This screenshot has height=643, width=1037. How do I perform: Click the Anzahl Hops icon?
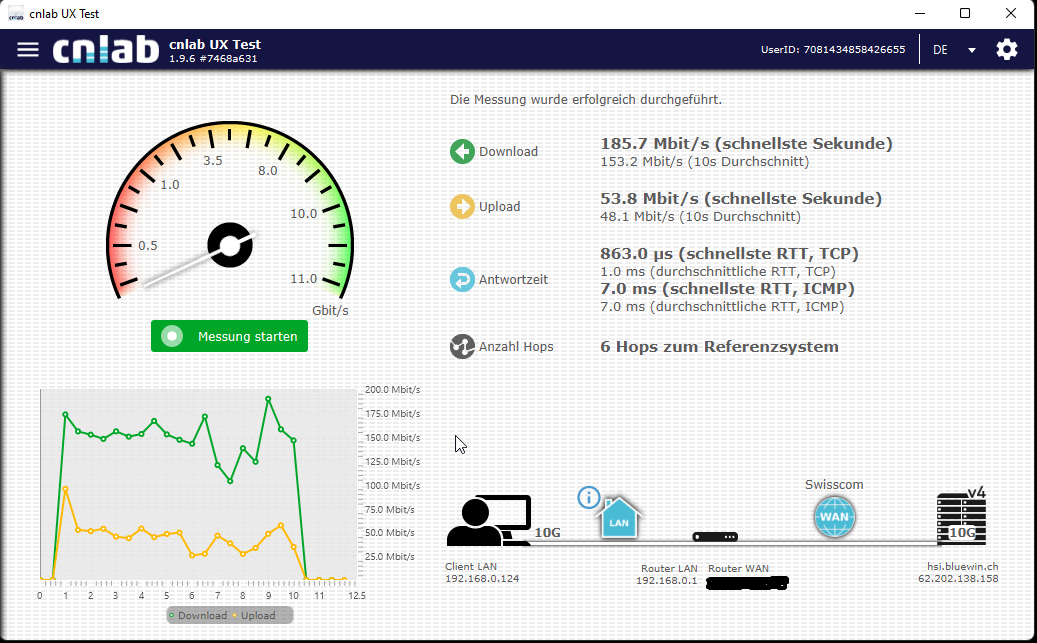pos(462,347)
